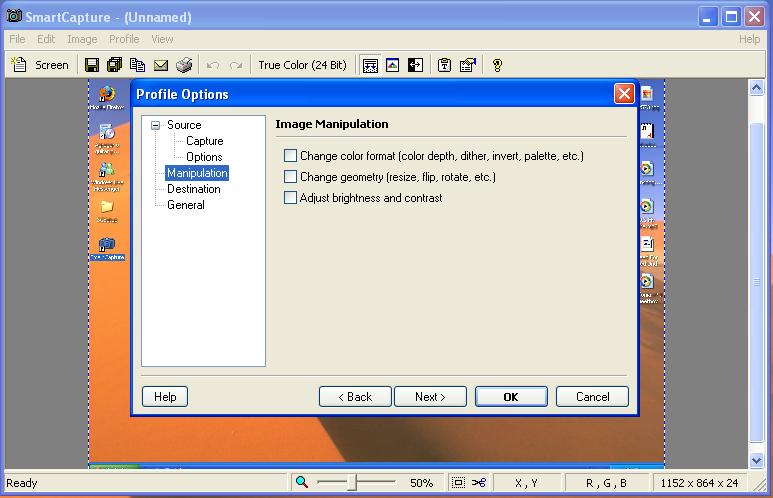Open the Image menu
The width and height of the screenshot is (773, 498).
[x=82, y=39]
